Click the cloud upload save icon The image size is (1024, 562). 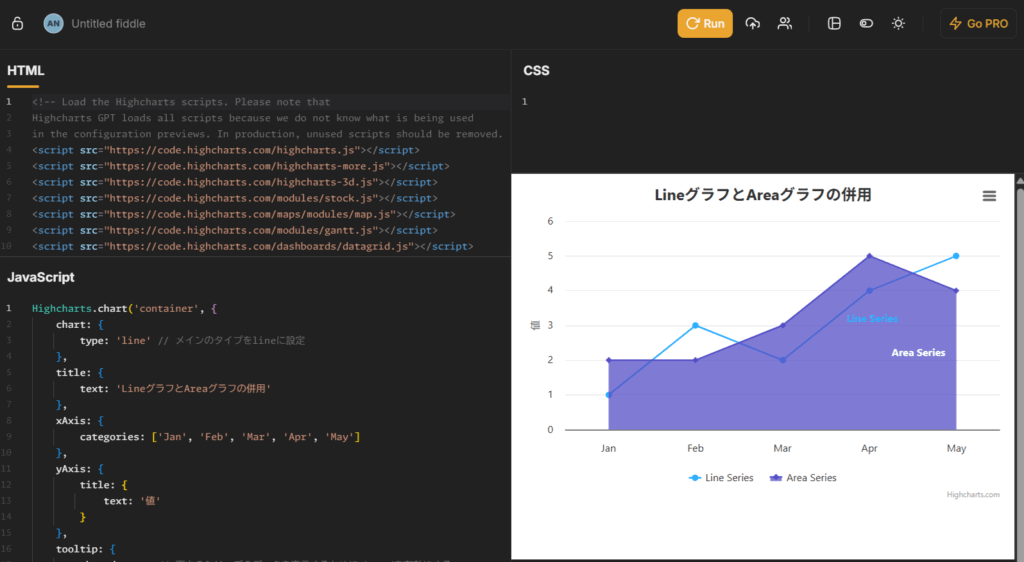753,23
